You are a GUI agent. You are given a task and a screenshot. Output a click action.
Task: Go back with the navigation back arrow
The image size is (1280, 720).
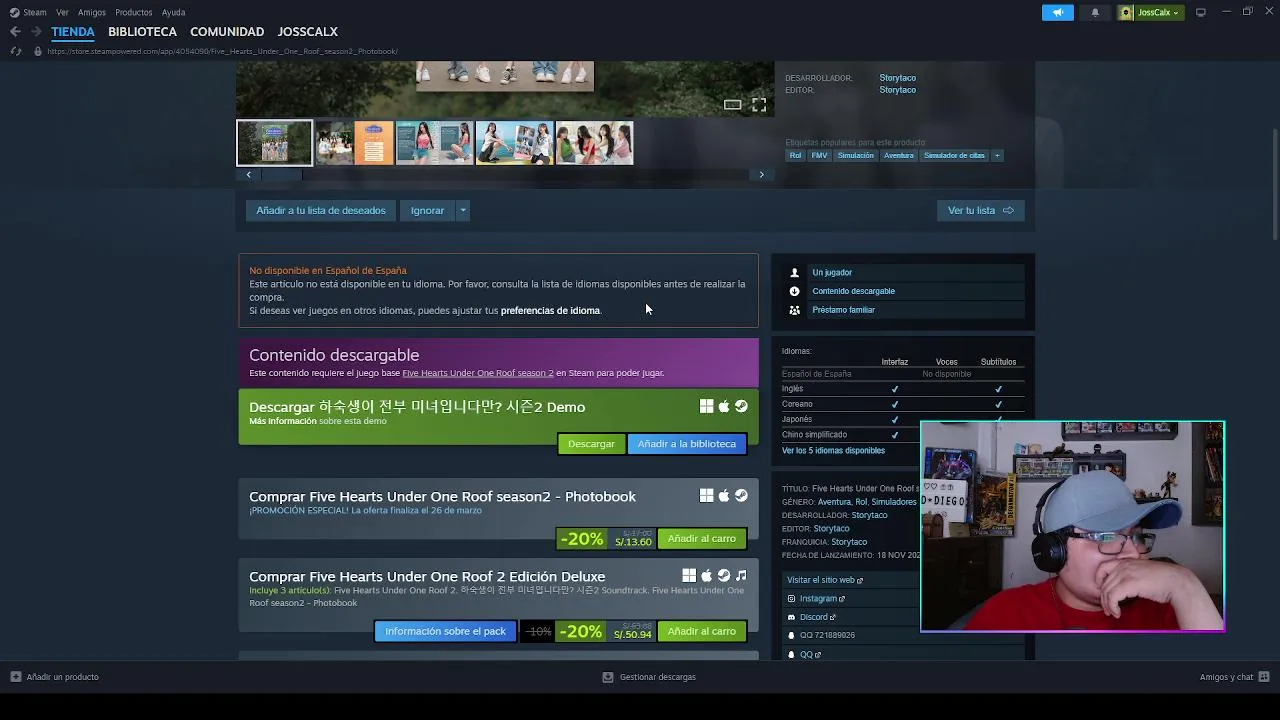tap(15, 32)
